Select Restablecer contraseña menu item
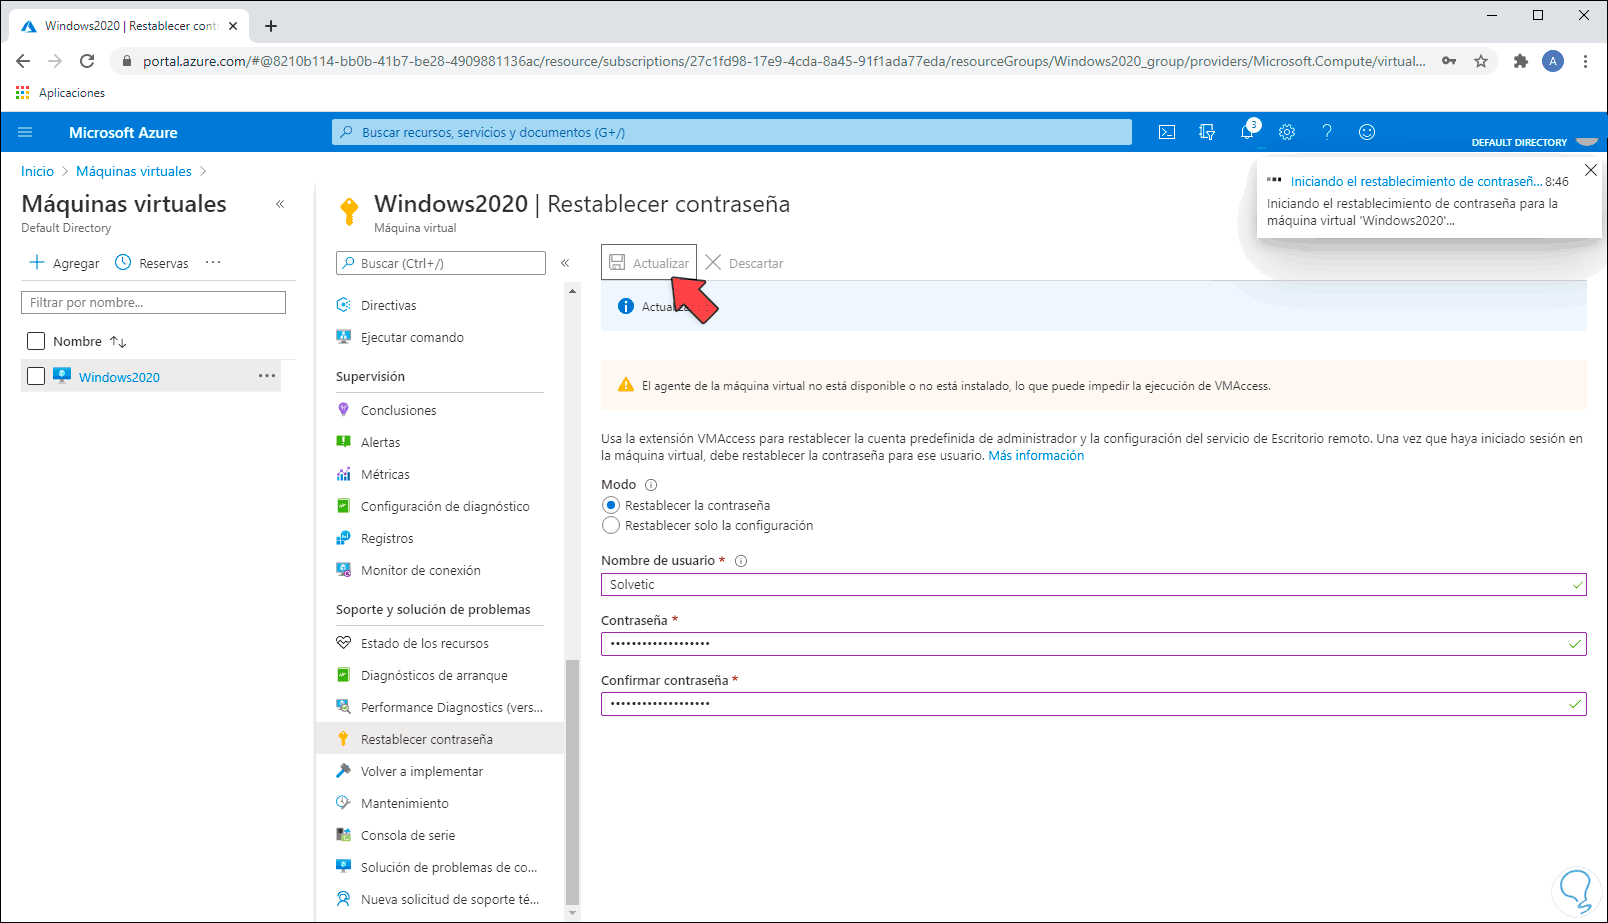 coord(440,739)
